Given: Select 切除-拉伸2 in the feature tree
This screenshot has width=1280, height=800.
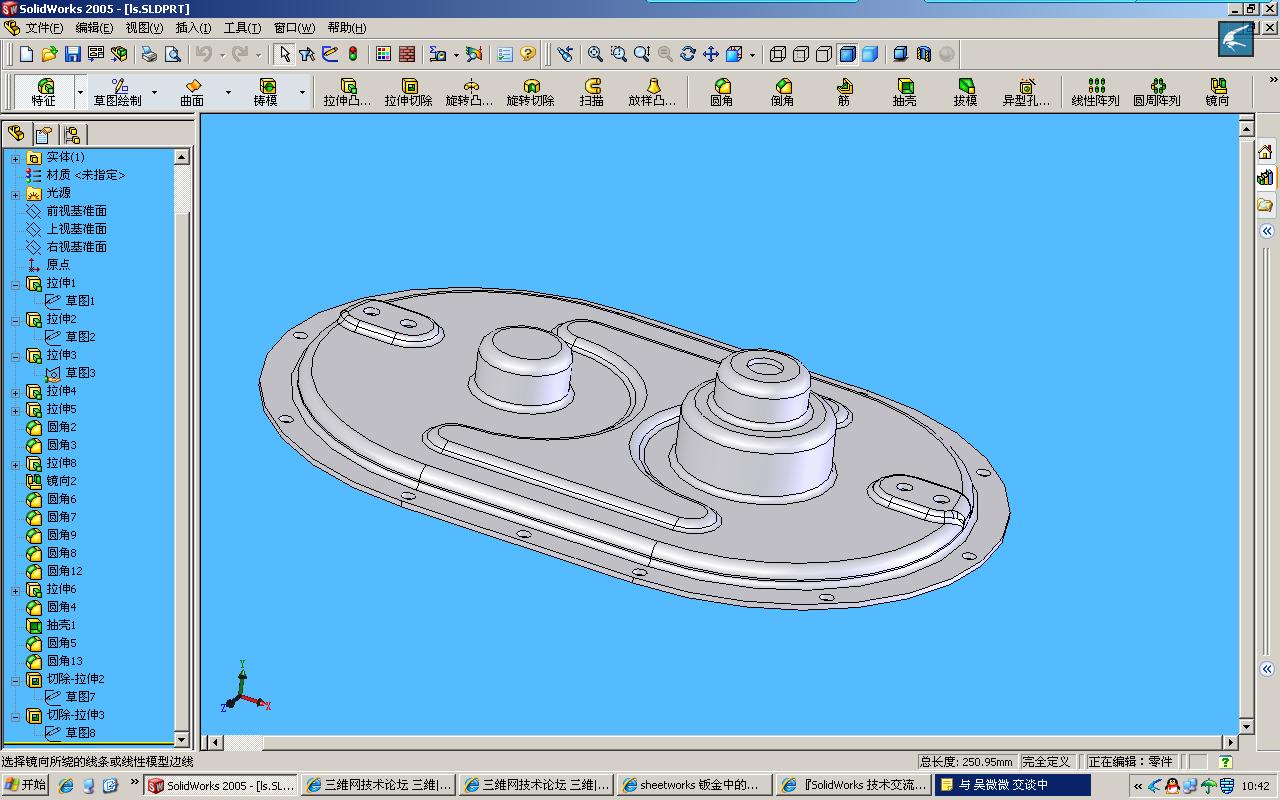Looking at the screenshot, I should 75,679.
